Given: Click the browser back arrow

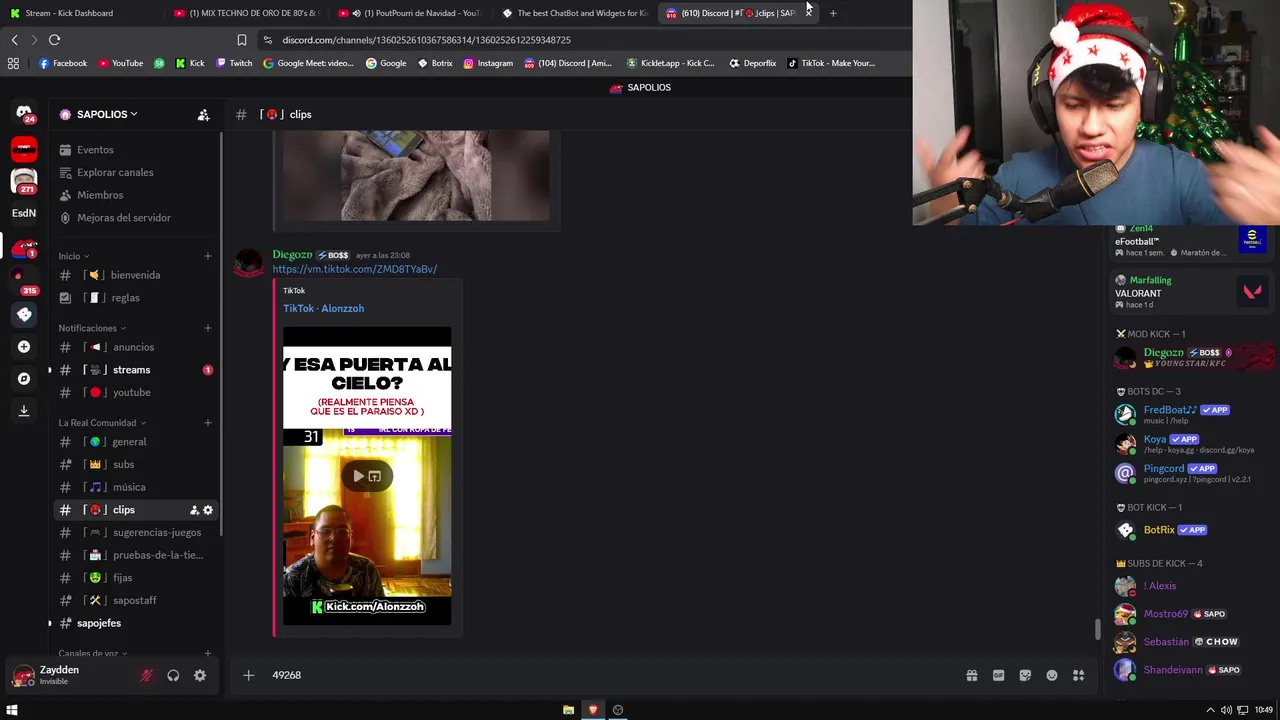Looking at the screenshot, I should coord(14,40).
